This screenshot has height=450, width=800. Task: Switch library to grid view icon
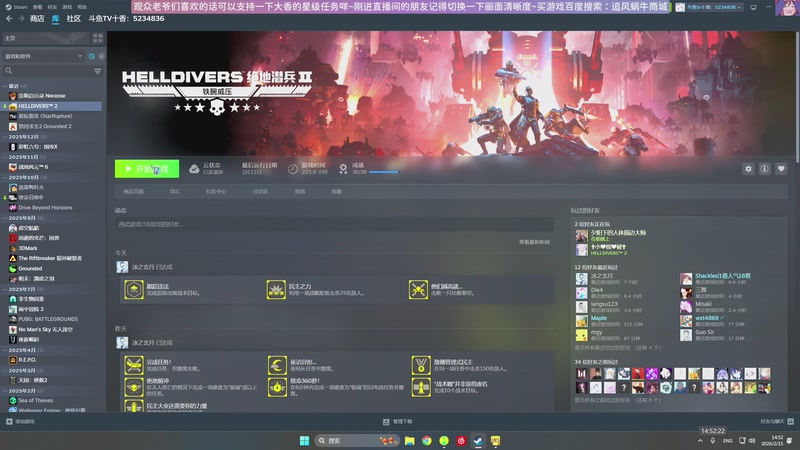97,38
